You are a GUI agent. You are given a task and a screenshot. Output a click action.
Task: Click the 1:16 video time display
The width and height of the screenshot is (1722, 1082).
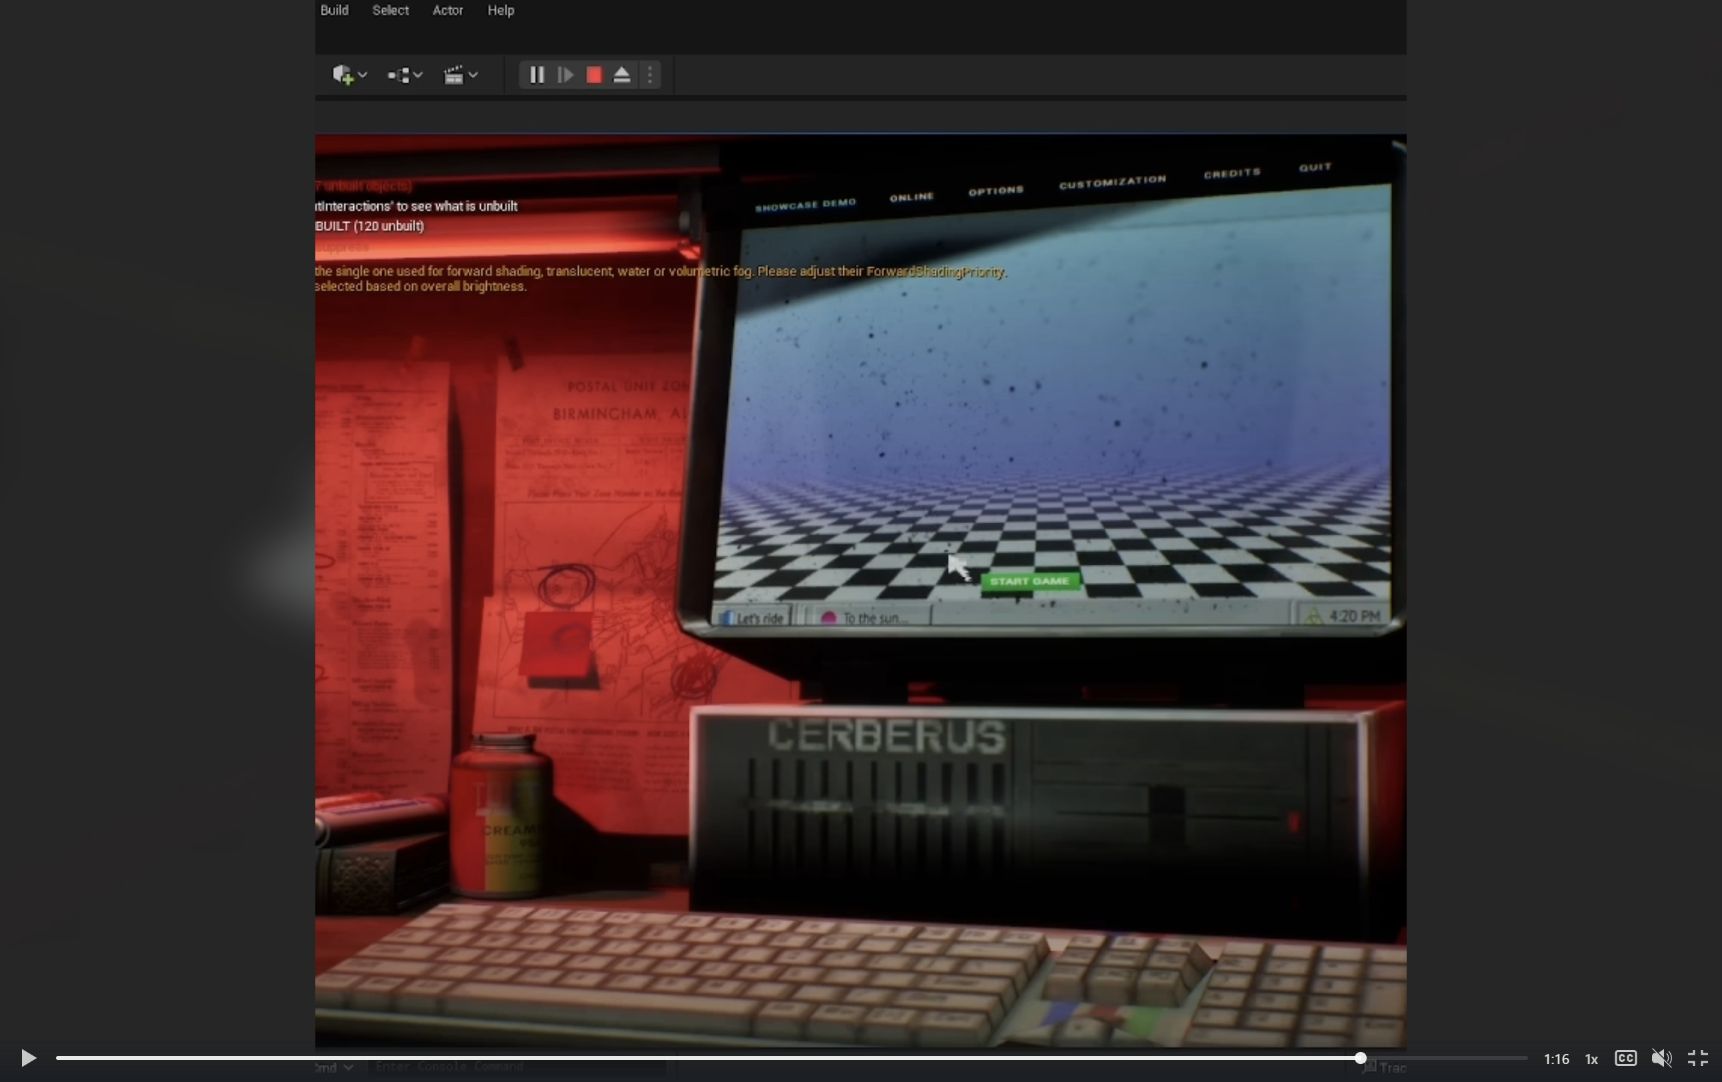[1556, 1059]
